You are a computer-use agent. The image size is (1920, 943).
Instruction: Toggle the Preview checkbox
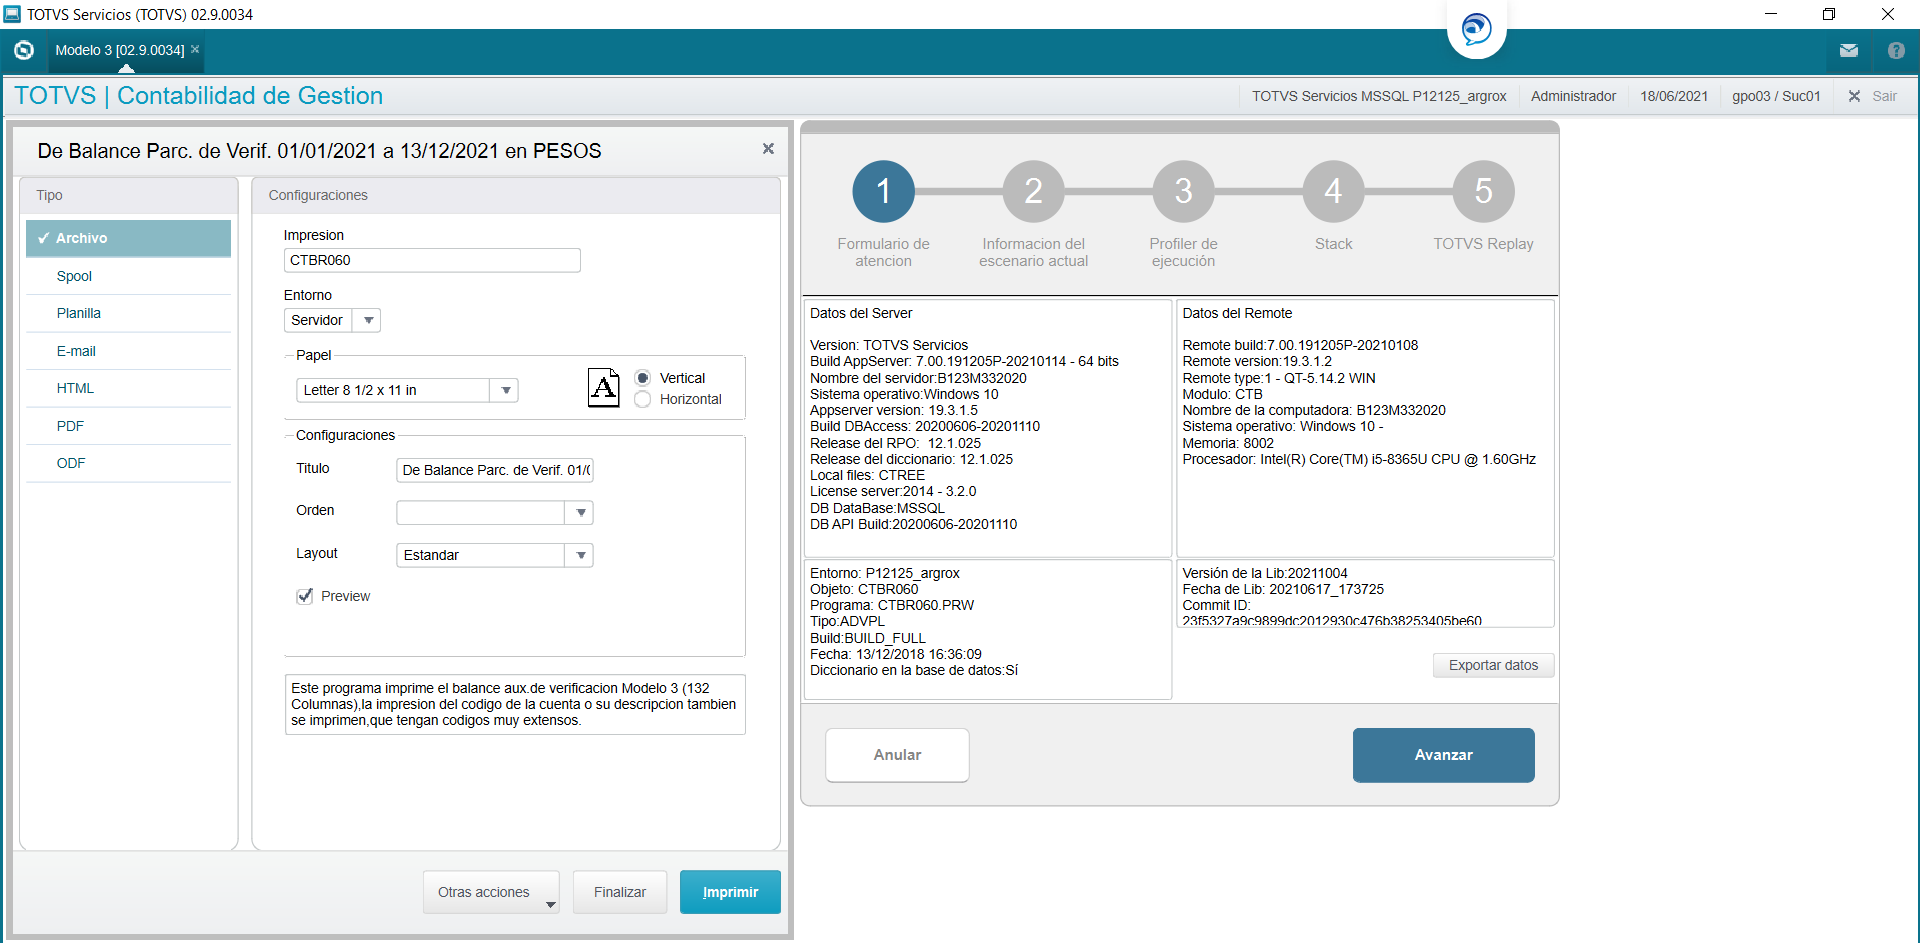tap(305, 596)
